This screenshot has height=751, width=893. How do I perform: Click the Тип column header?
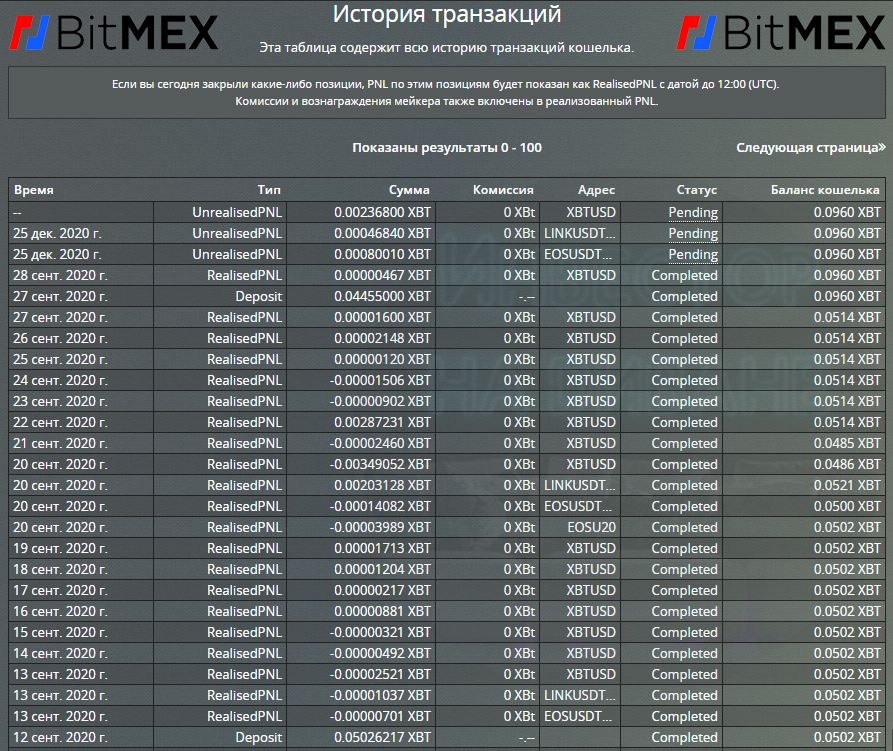269,190
